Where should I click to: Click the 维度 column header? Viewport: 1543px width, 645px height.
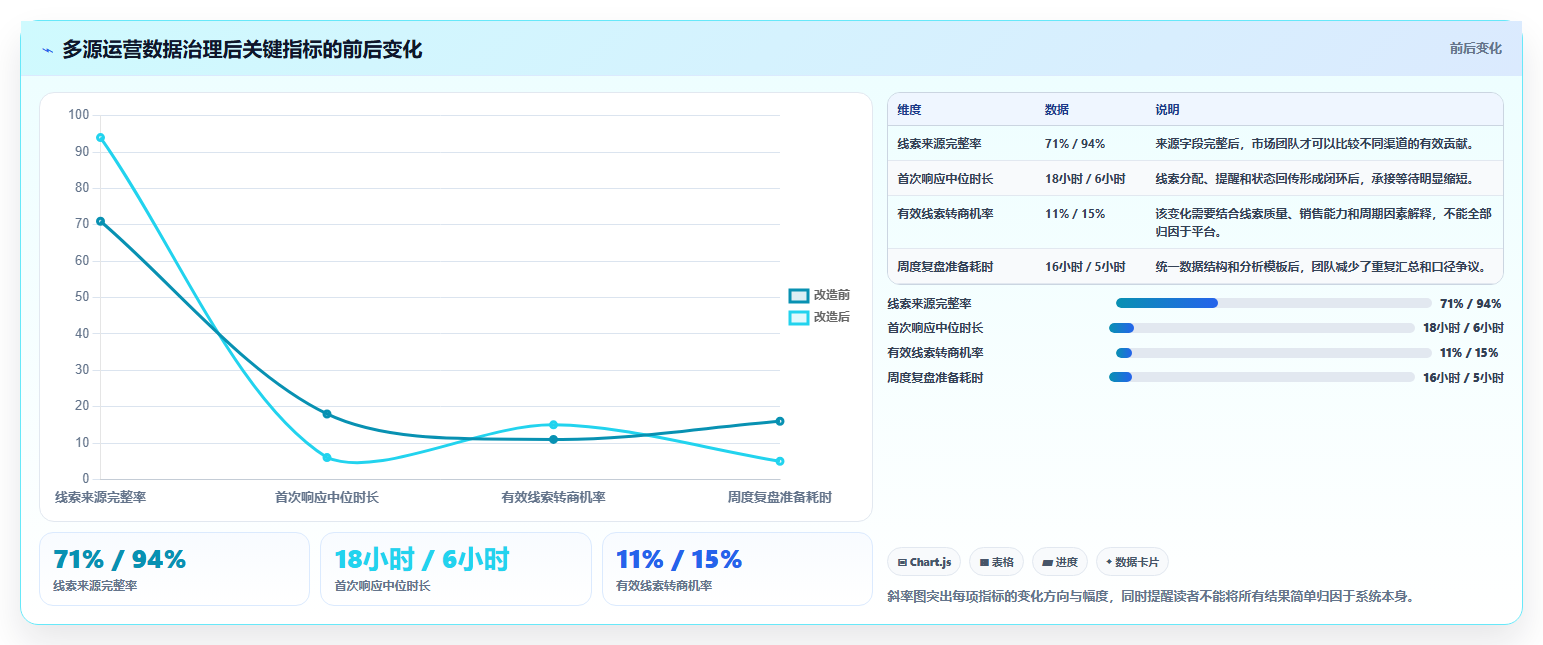pos(909,109)
